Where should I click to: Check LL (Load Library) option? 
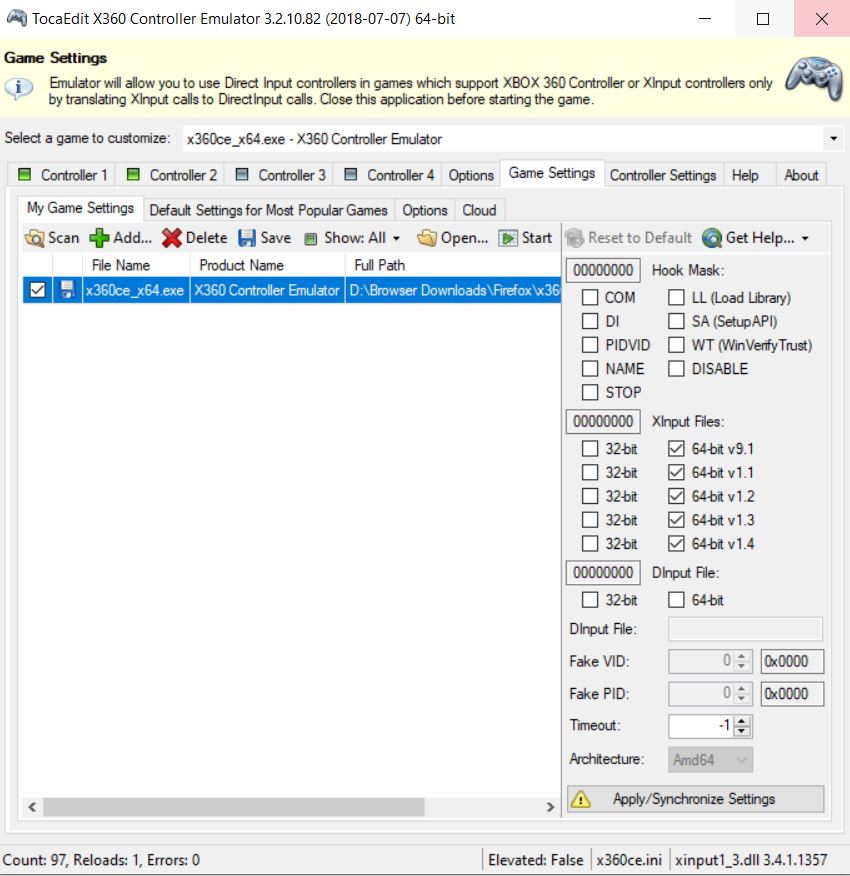(x=676, y=297)
